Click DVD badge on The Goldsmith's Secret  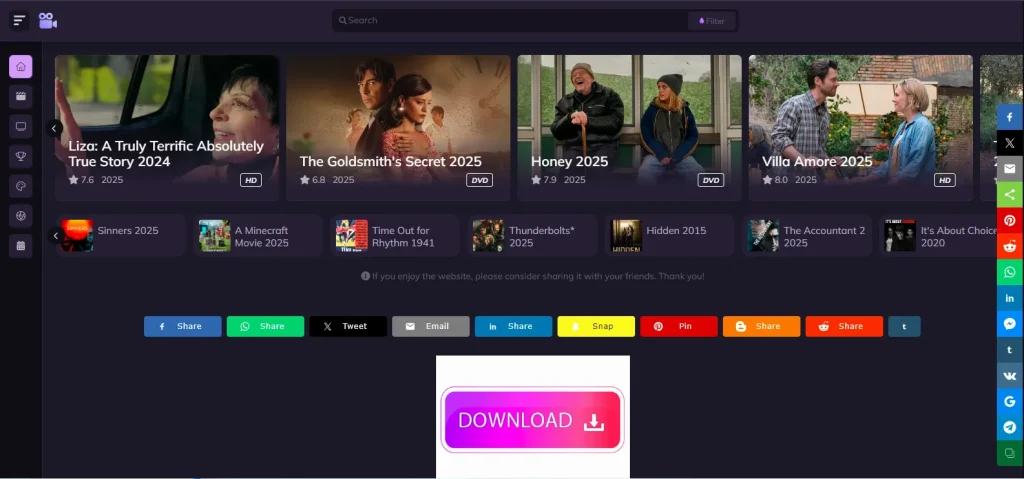tap(479, 180)
